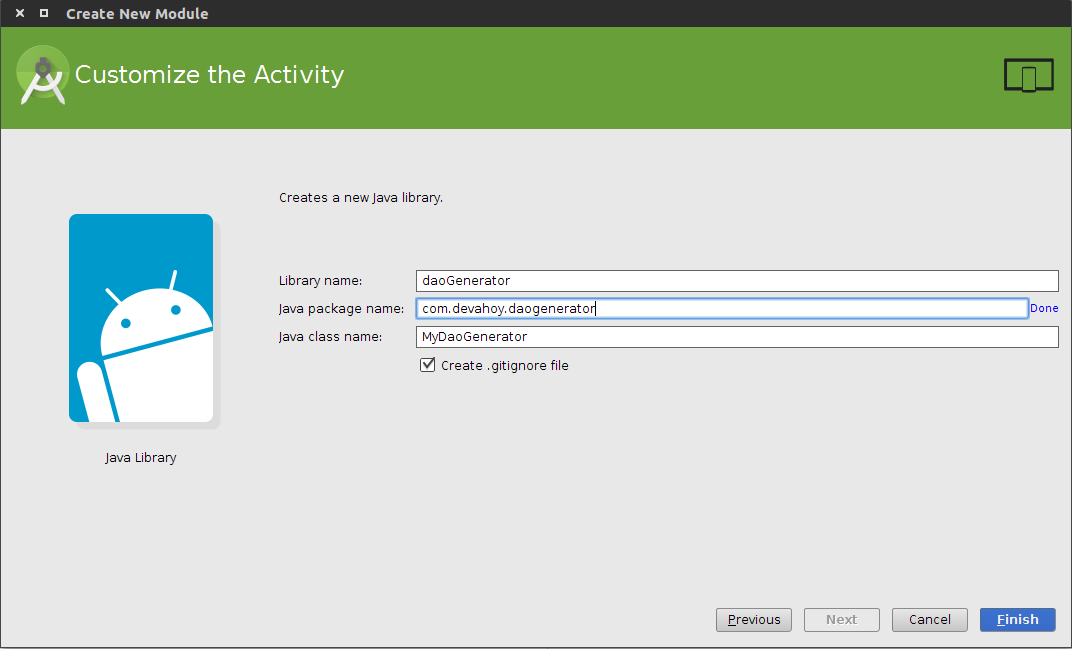
Task: Select the Java Library thumbnail image
Action: (142, 318)
